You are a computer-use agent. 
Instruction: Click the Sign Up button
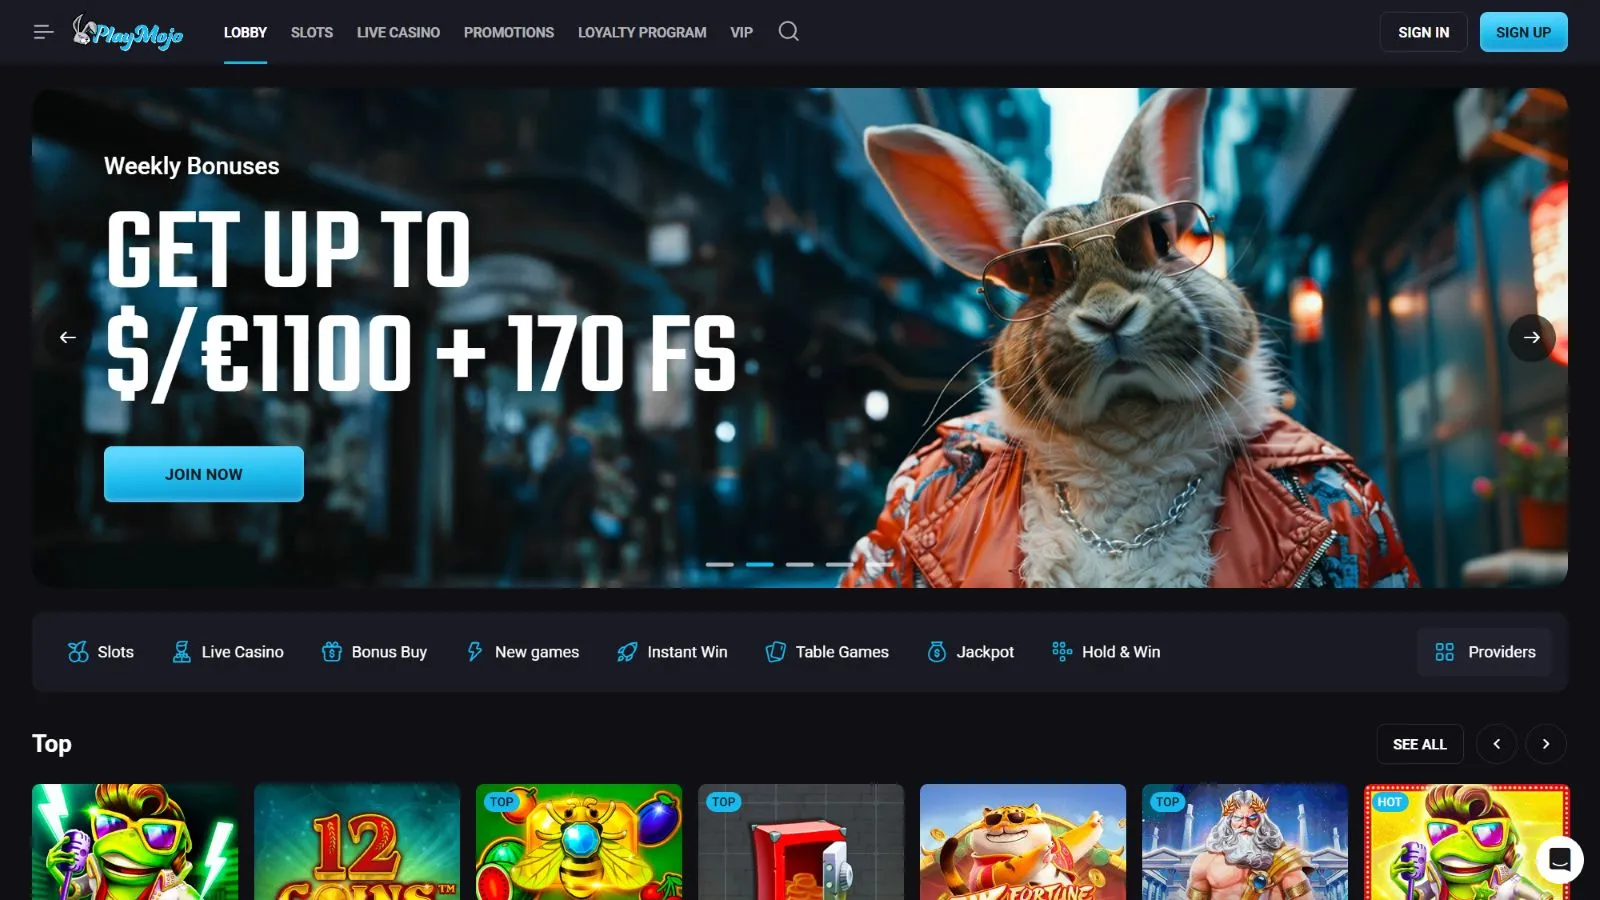pyautogui.click(x=1523, y=32)
